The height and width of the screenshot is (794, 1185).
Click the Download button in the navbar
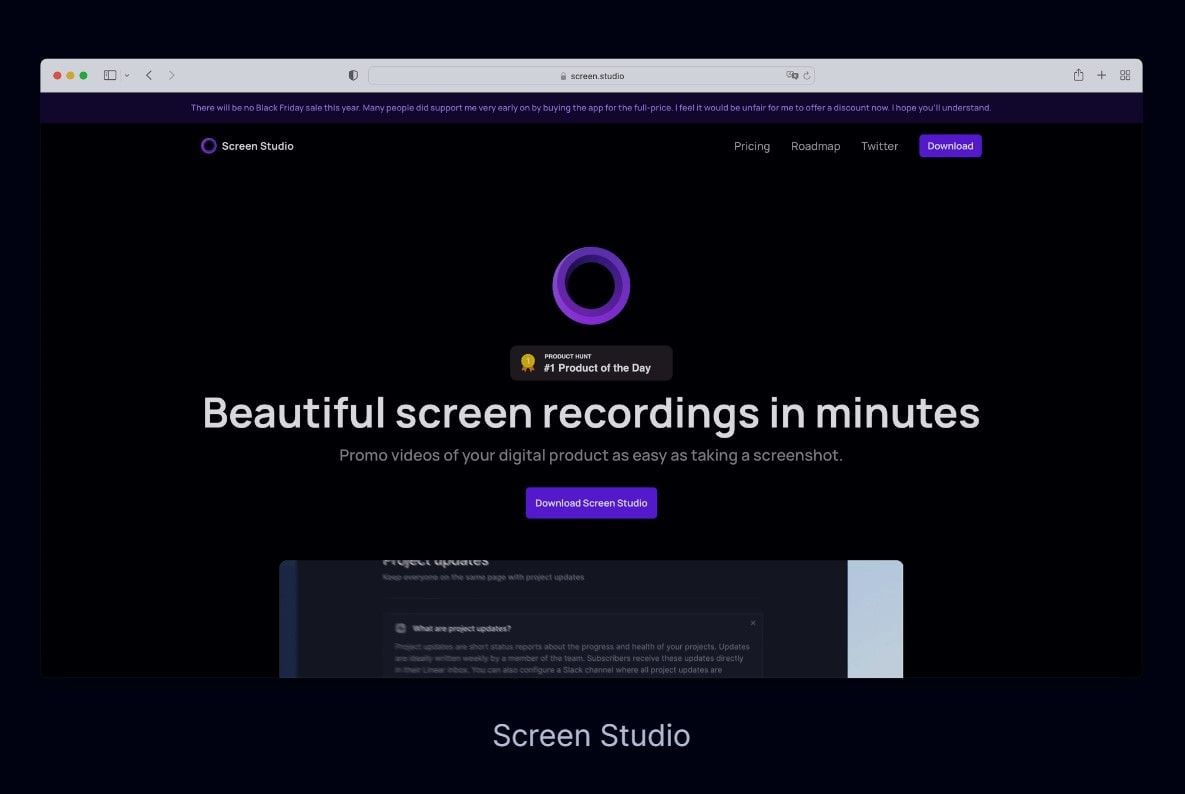(x=950, y=146)
